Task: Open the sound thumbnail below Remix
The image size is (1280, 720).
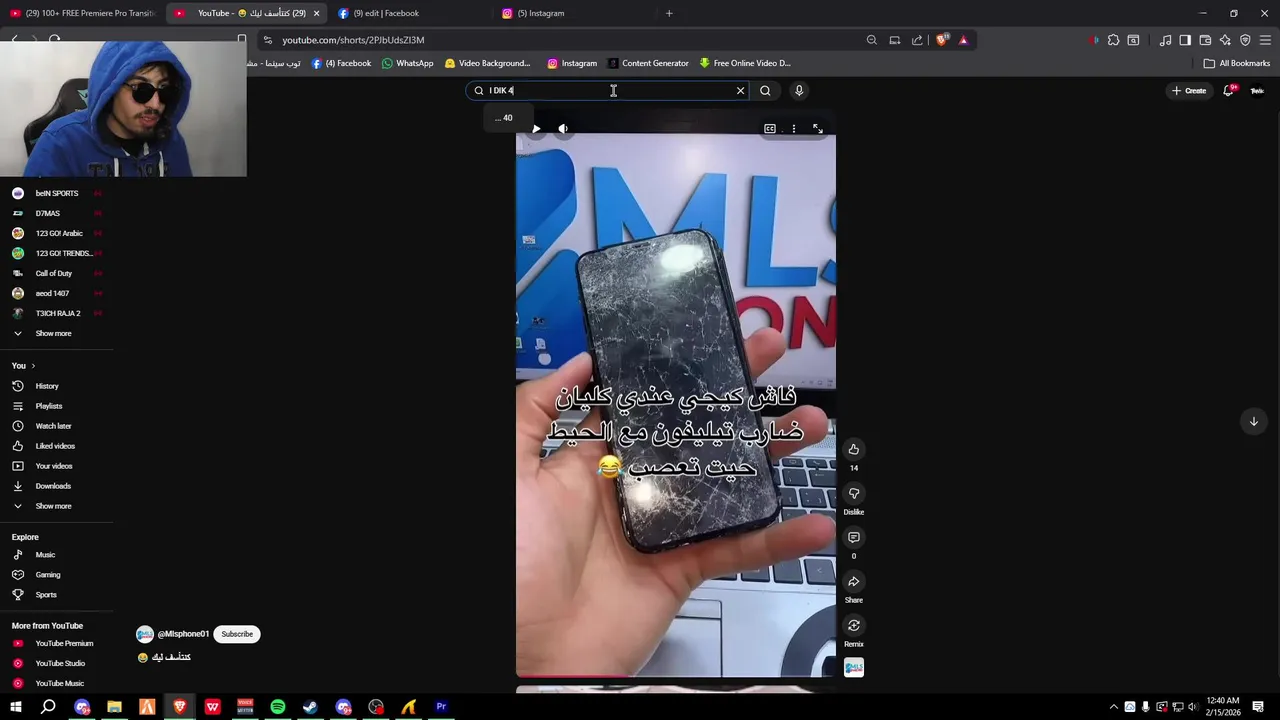Action: tap(854, 667)
